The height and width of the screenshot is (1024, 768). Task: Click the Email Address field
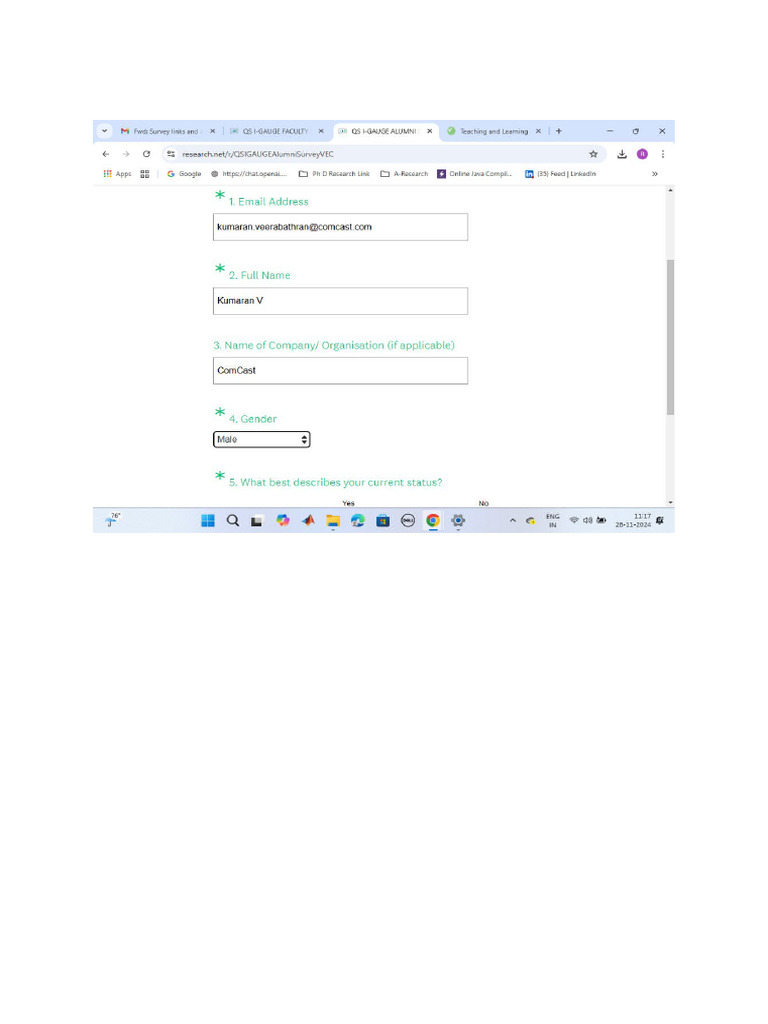(340, 227)
